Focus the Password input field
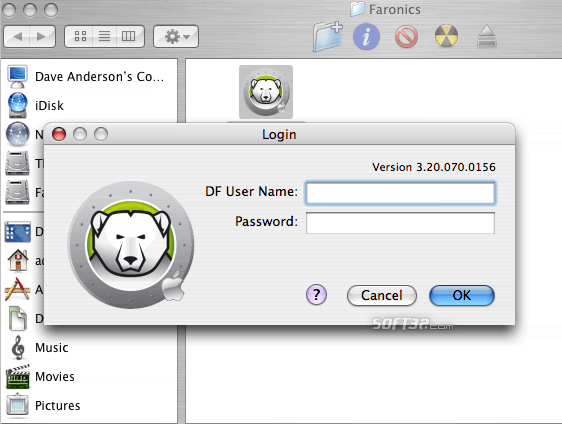Screen dimensions: 562x424 tap(400, 223)
